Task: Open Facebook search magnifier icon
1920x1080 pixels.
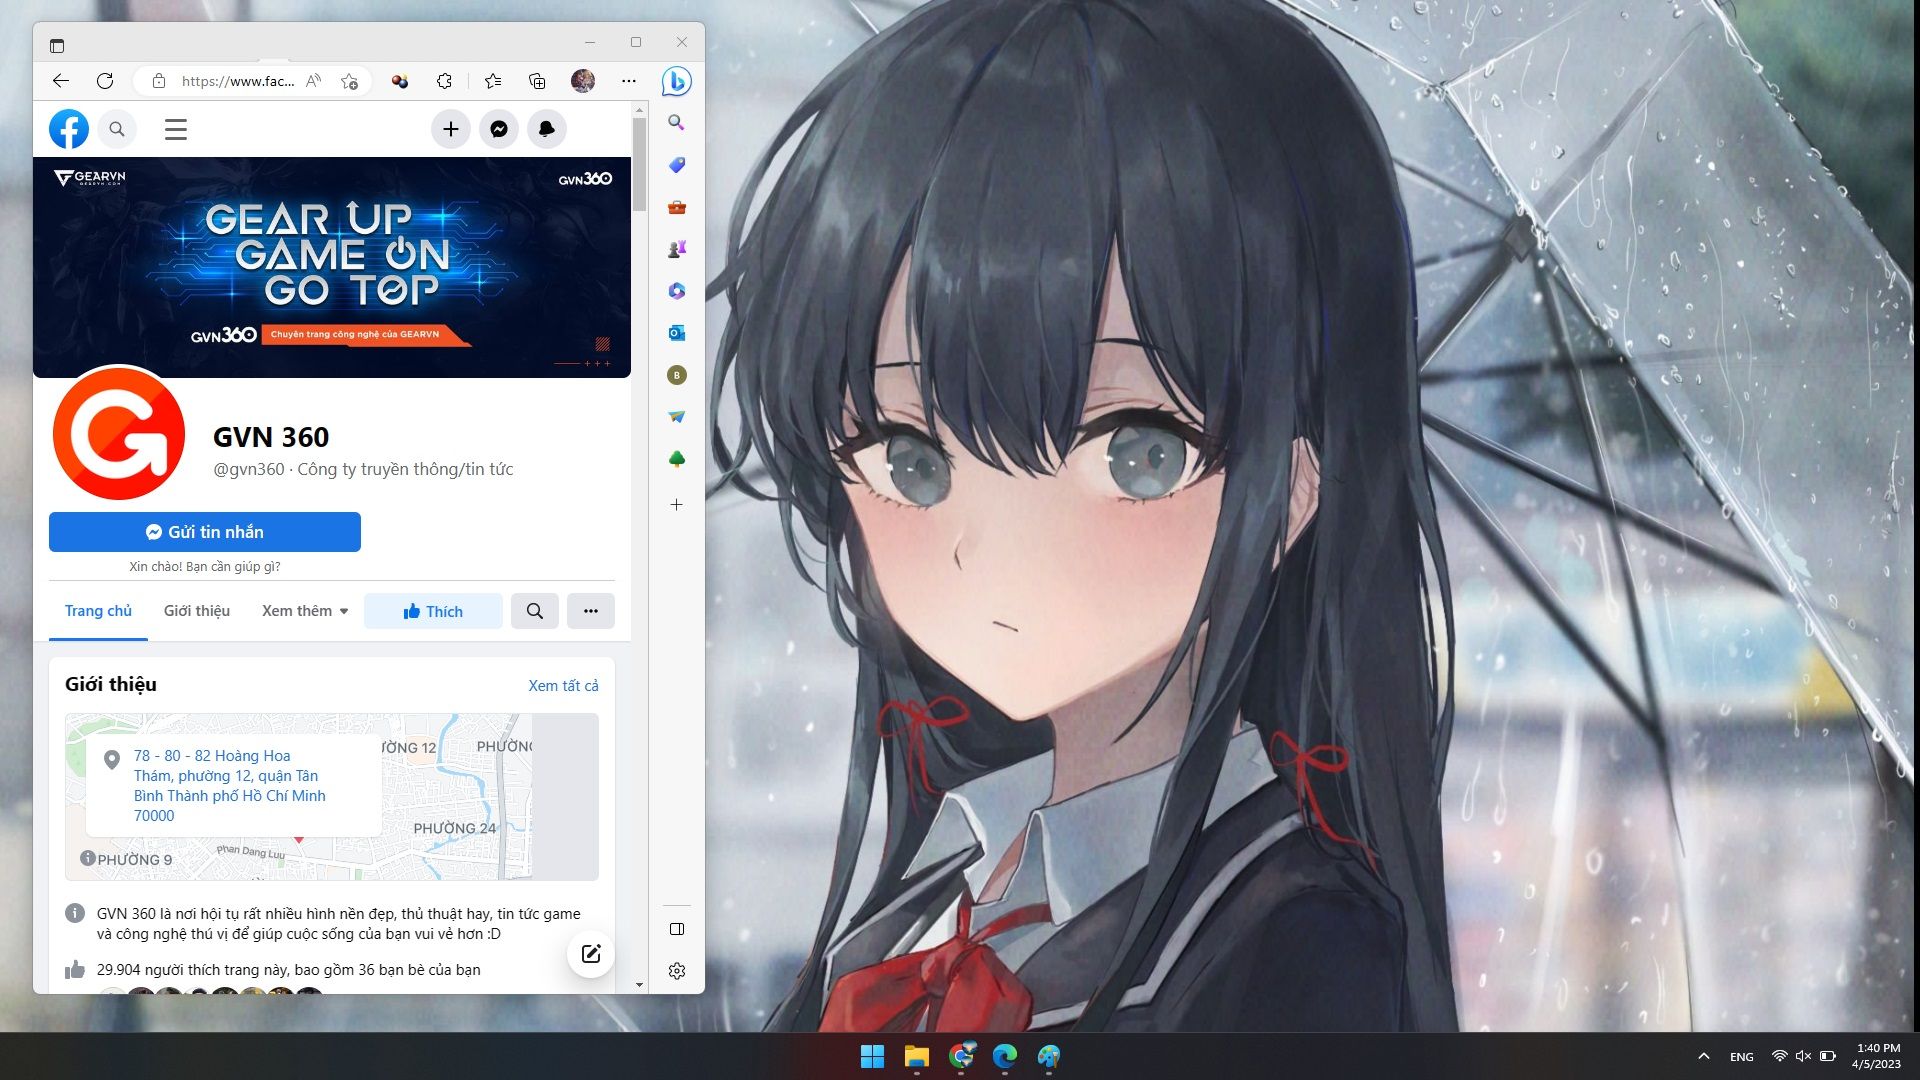Action: pyautogui.click(x=117, y=129)
